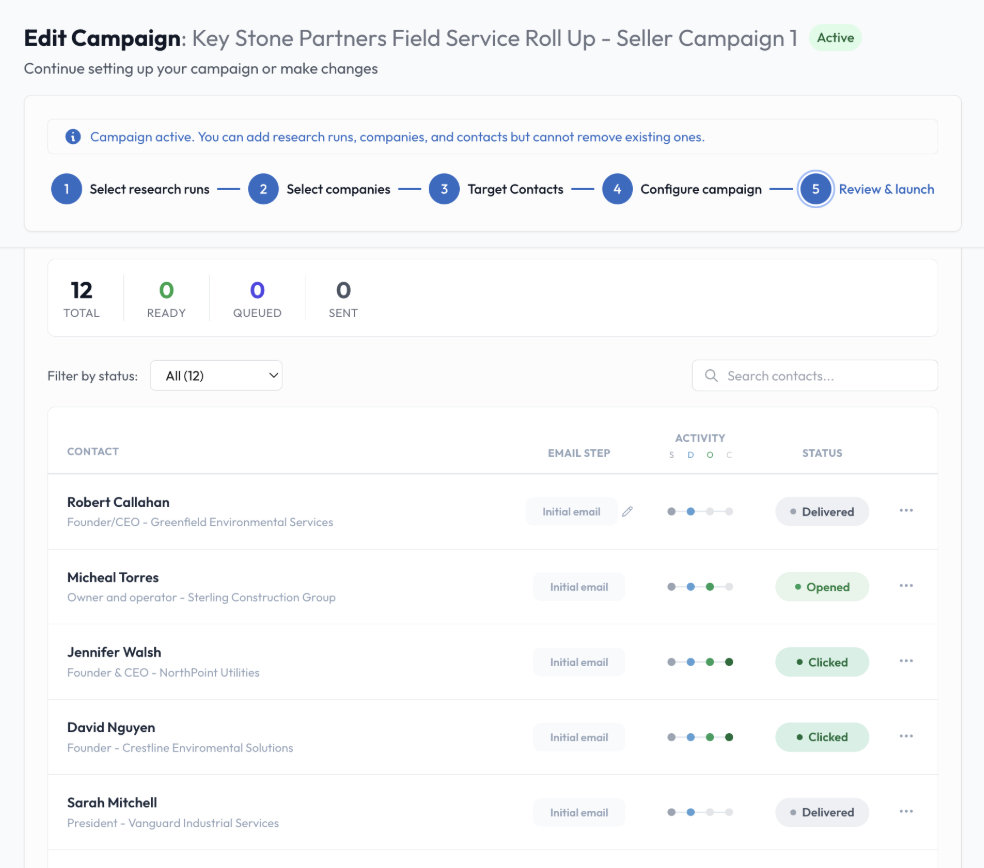
Task: Select contact name Robert Callahan
Action: pos(118,502)
